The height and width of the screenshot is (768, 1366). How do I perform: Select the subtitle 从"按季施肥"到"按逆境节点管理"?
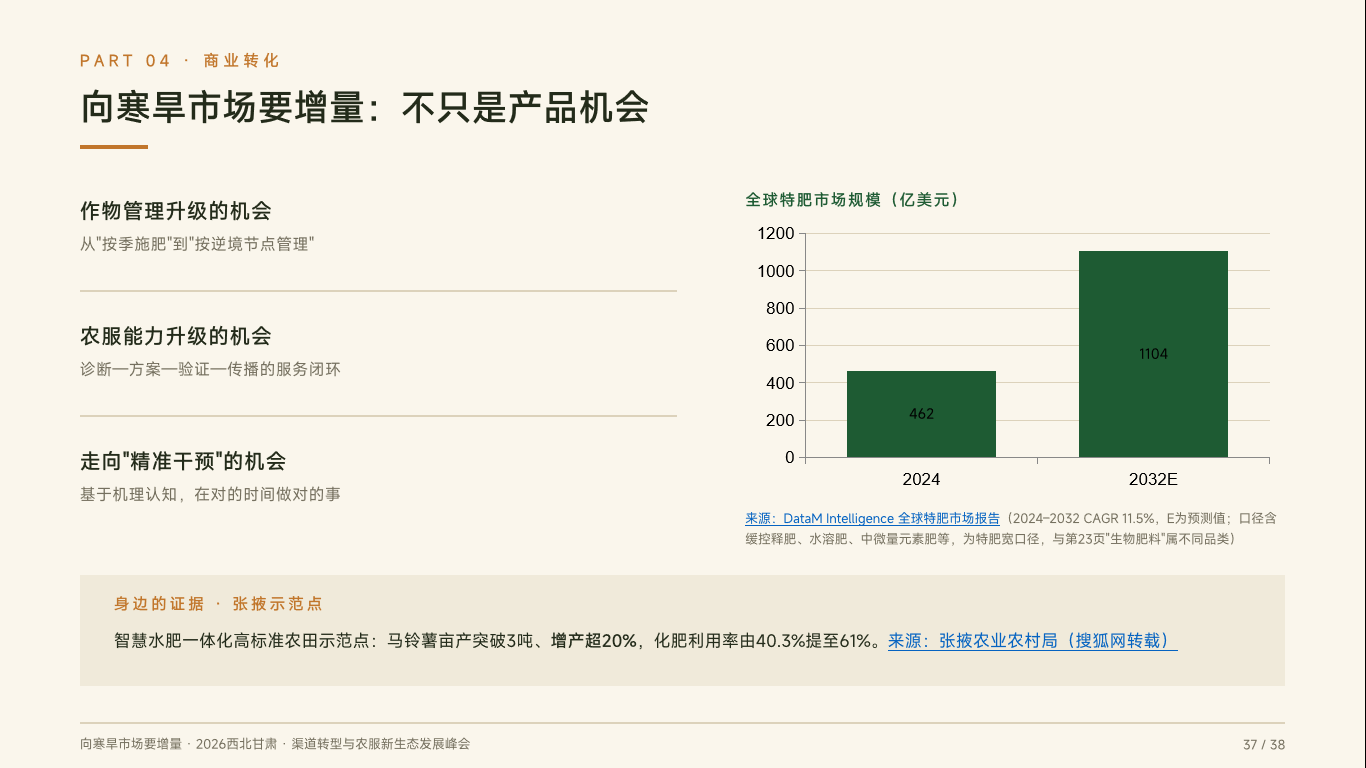pyautogui.click(x=197, y=244)
